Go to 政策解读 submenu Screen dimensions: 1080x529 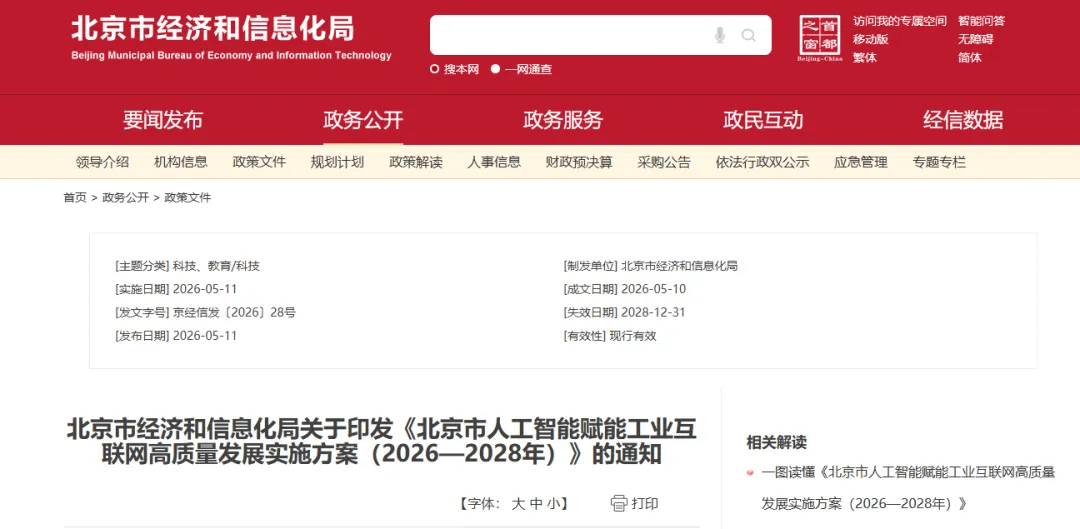(x=415, y=163)
